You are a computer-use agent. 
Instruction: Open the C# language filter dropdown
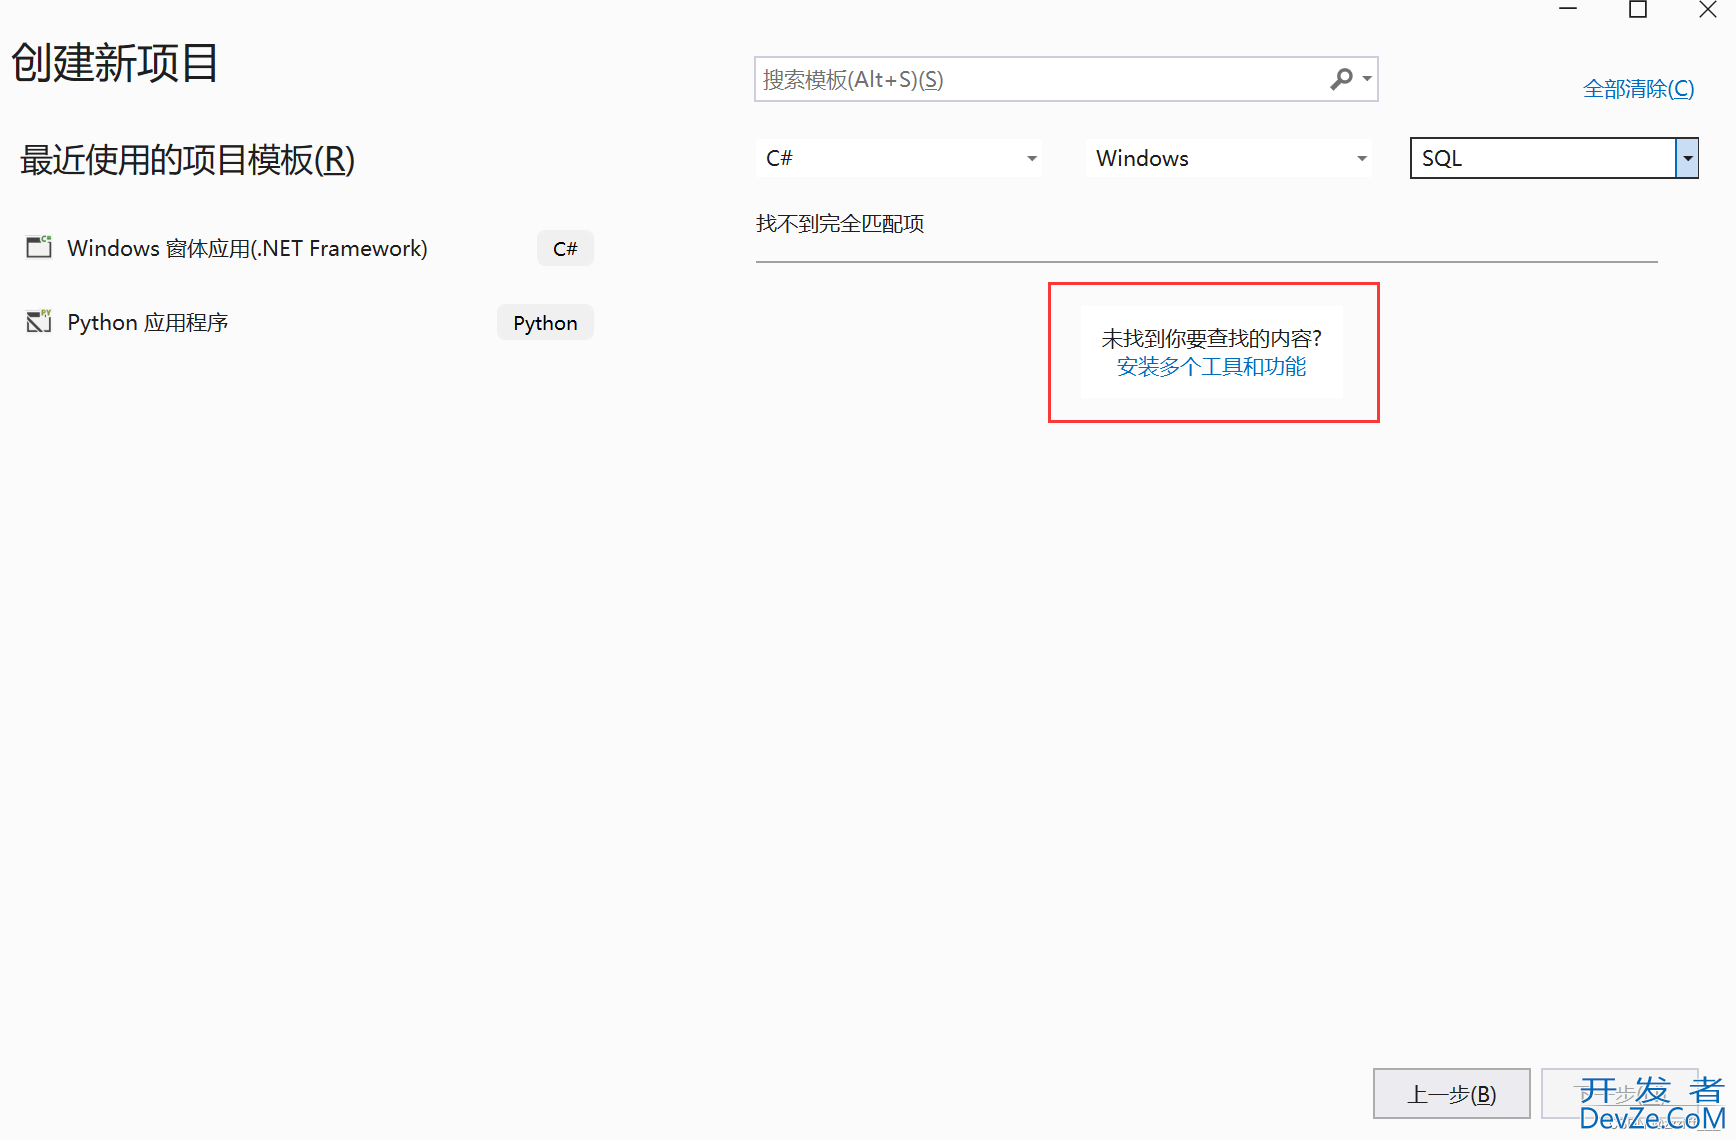point(899,158)
